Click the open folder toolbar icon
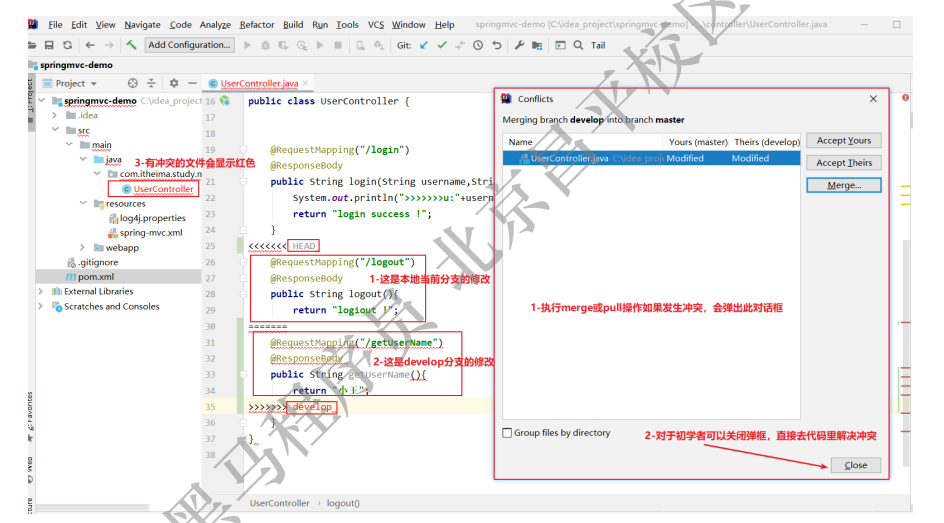 click(32, 45)
